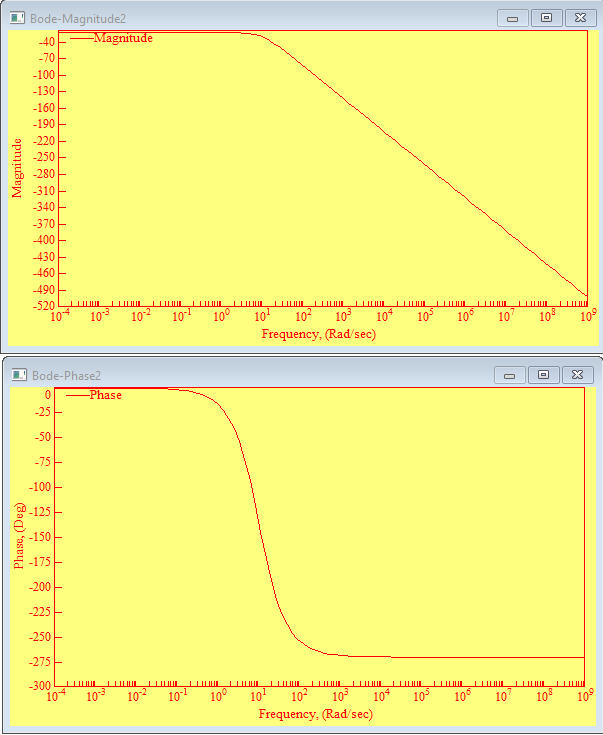Click the 10^0 frequency tick in magnitude plot
This screenshot has height=735, width=603.
tap(222, 315)
